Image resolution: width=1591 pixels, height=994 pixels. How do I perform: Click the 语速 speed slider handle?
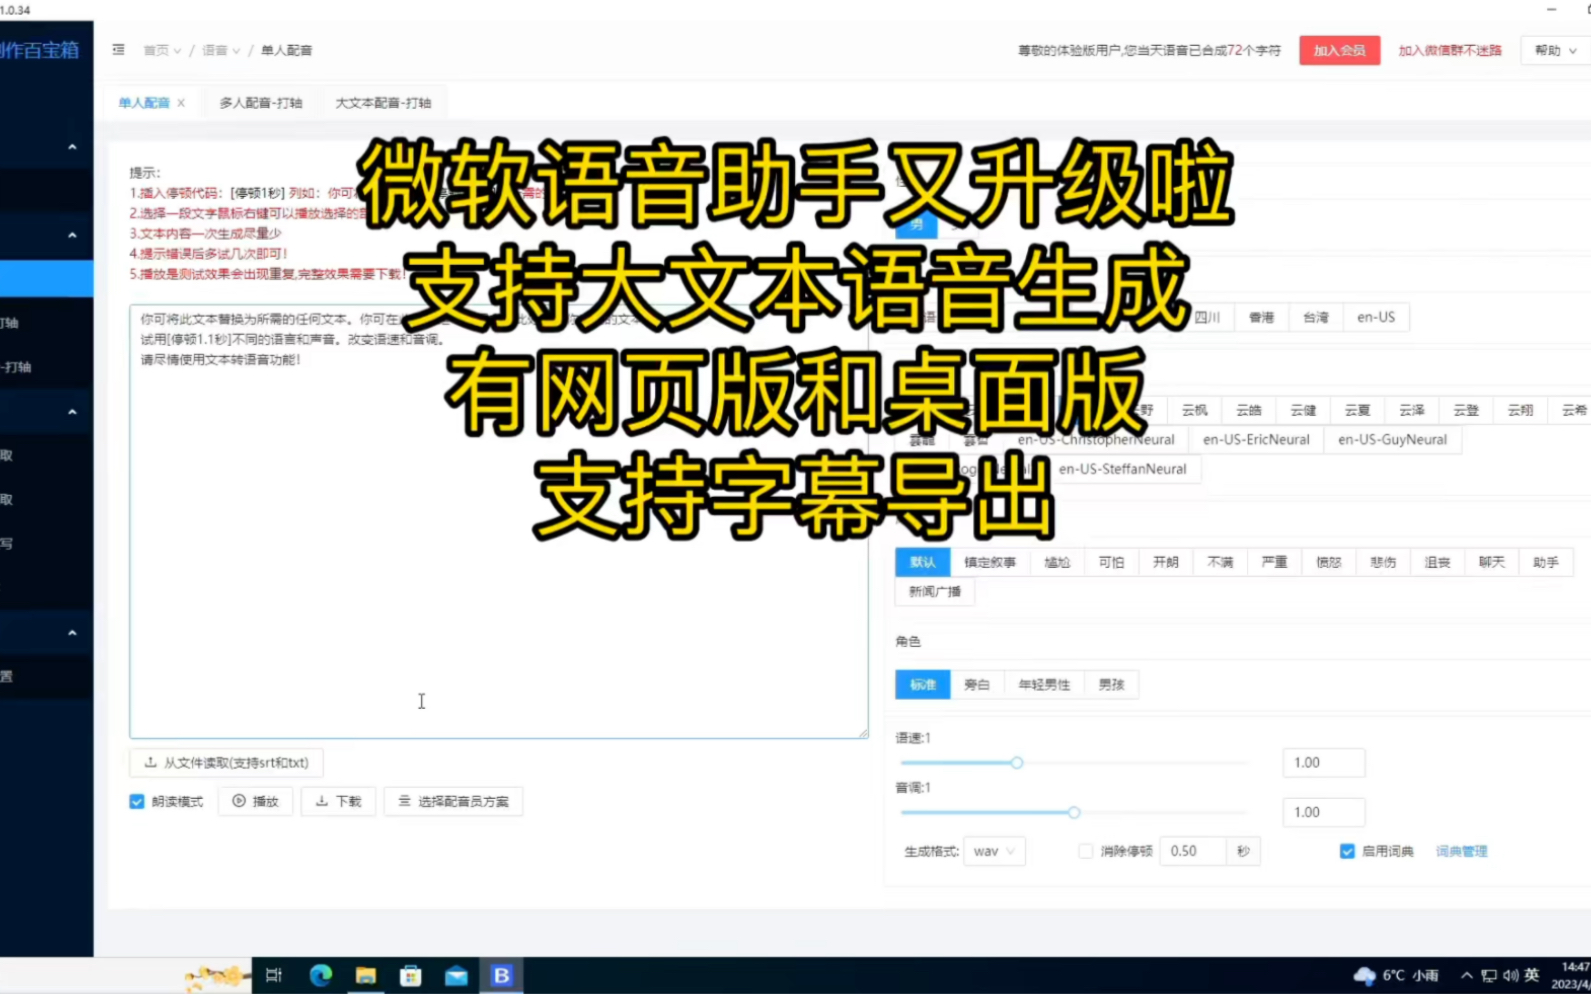[1017, 763]
